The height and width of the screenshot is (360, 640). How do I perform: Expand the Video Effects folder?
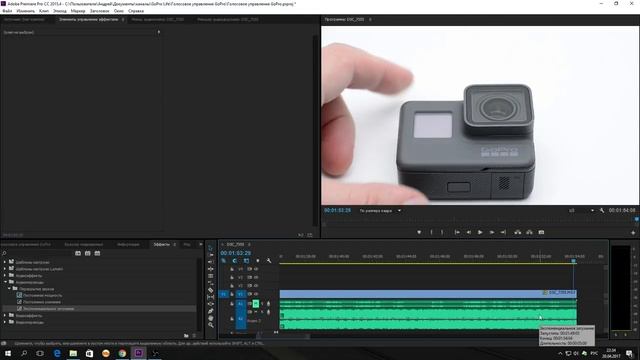click(x=5, y=316)
